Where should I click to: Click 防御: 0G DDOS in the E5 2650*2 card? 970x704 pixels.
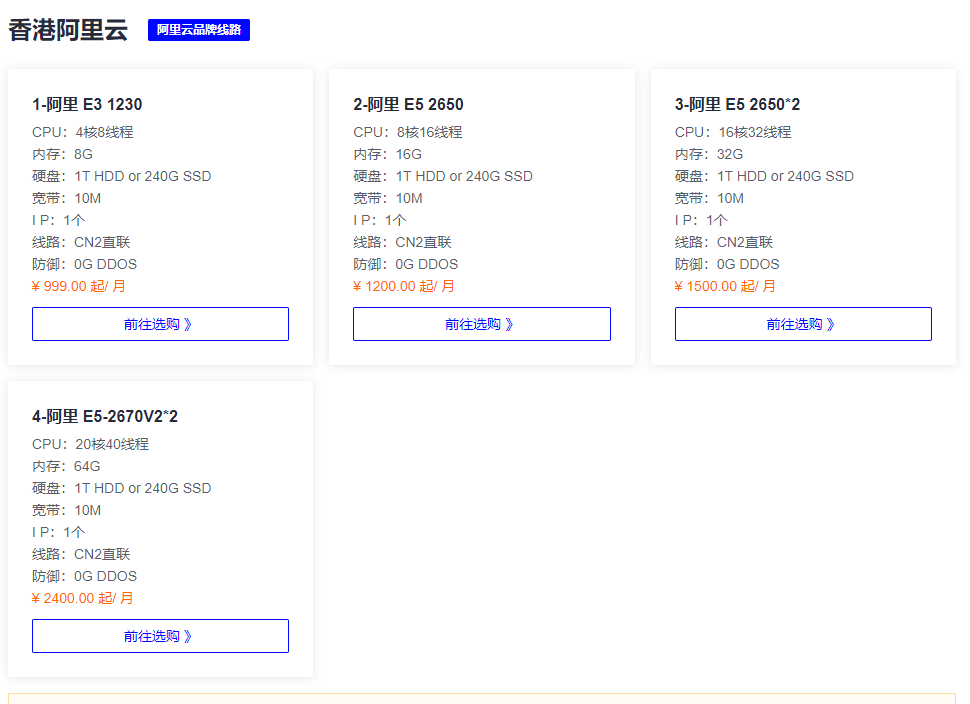coord(728,264)
